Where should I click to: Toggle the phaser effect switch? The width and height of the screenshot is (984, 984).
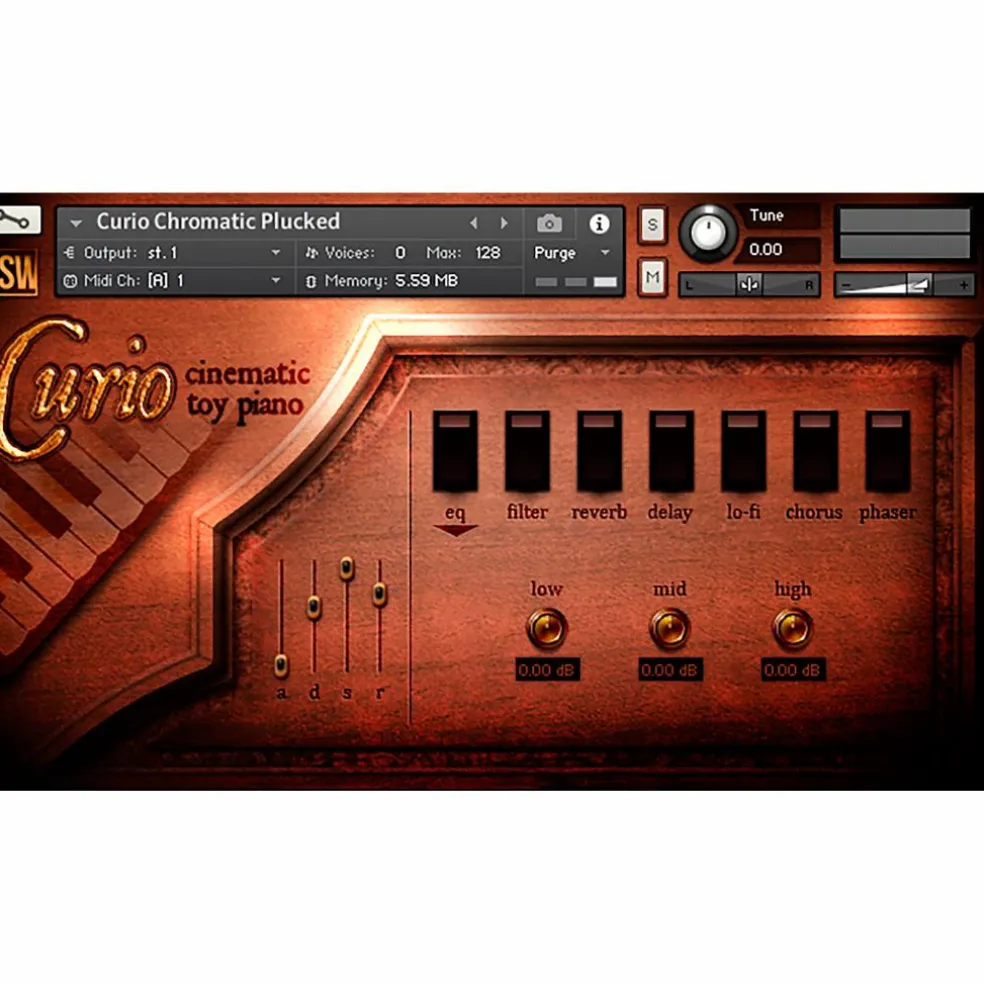(x=887, y=451)
